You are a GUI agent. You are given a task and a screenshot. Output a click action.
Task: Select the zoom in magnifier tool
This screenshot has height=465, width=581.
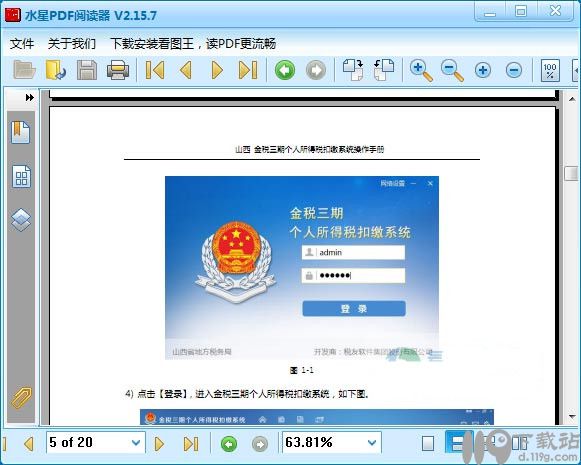[x=421, y=70]
